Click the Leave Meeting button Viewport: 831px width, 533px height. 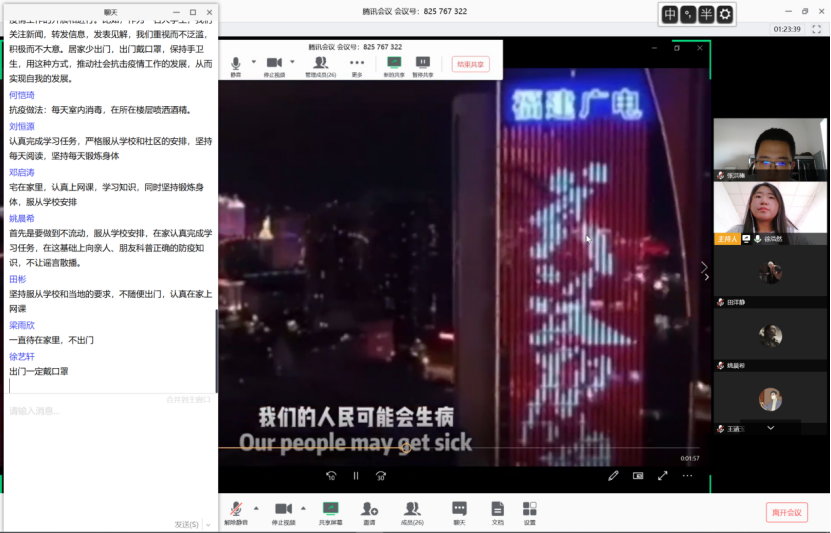pos(787,512)
